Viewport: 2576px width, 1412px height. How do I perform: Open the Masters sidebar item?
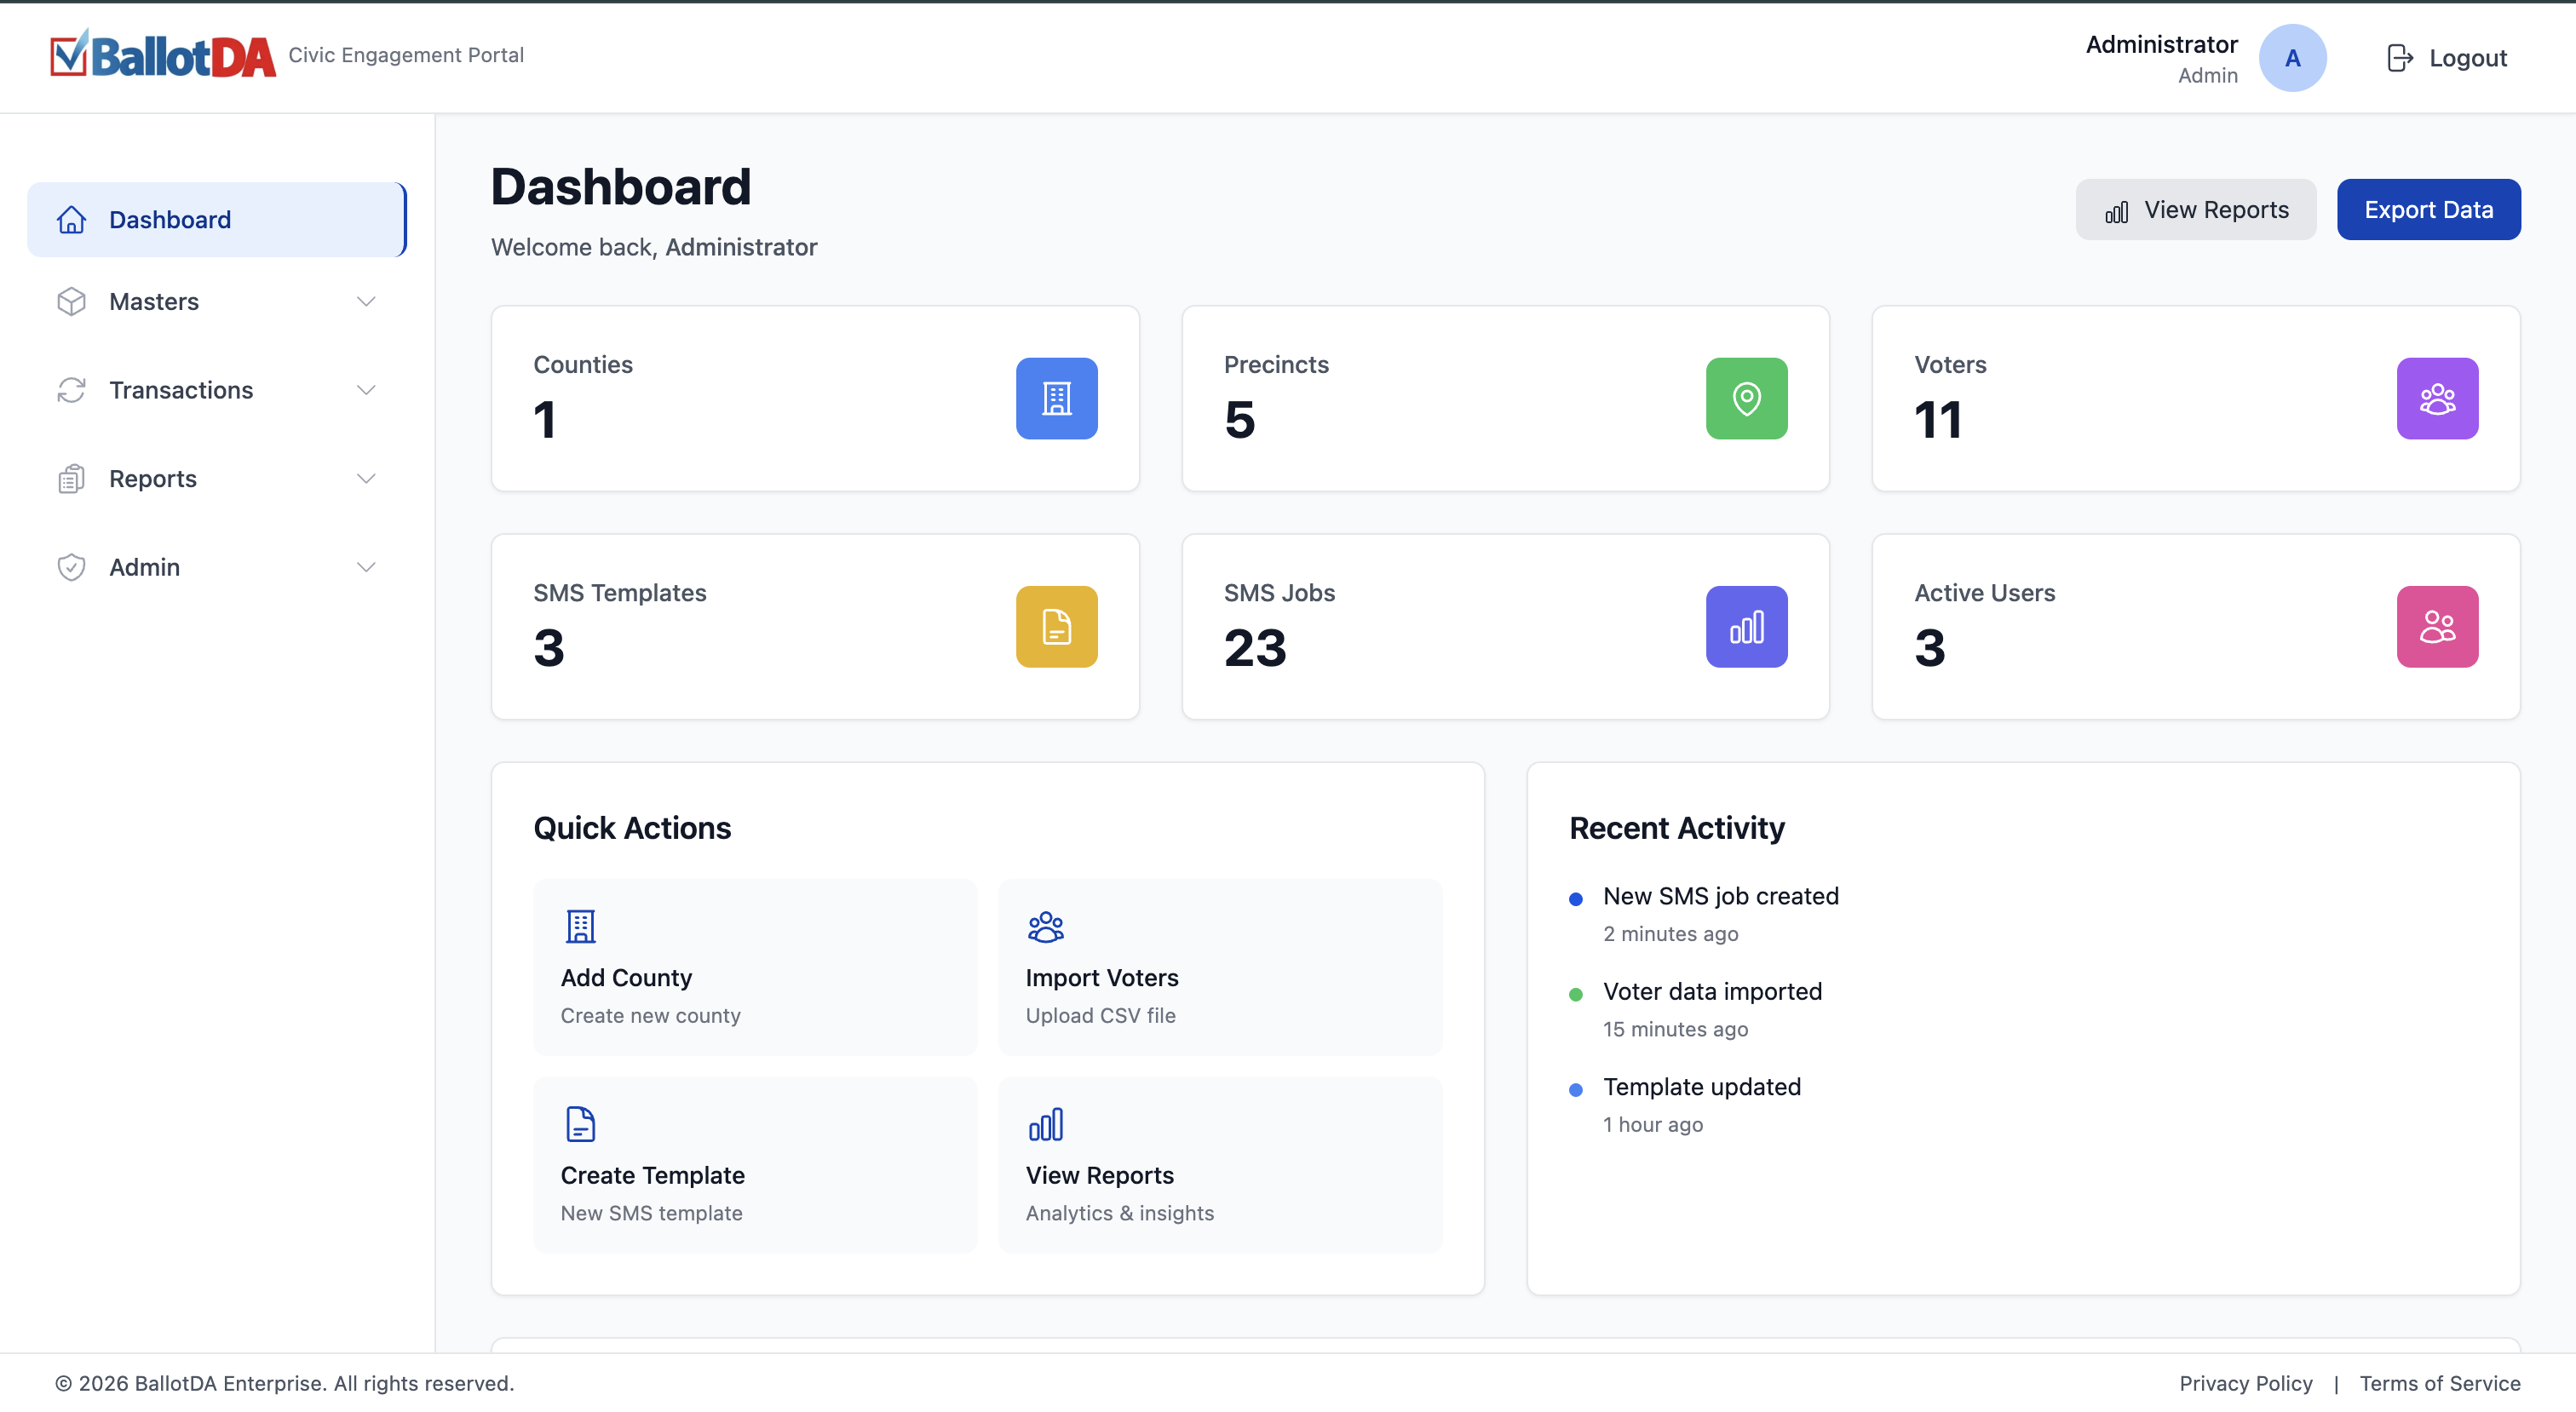pyautogui.click(x=217, y=302)
